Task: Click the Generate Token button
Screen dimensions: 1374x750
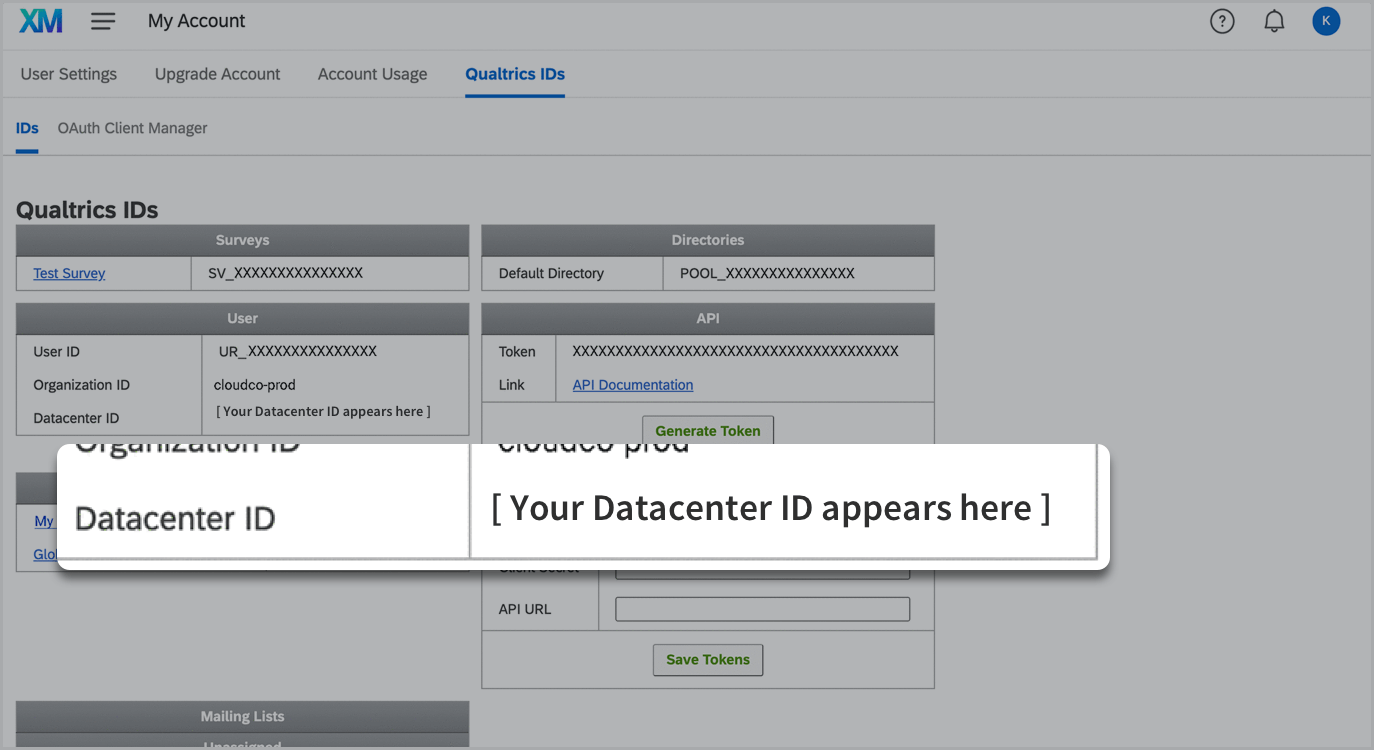Action: point(708,430)
